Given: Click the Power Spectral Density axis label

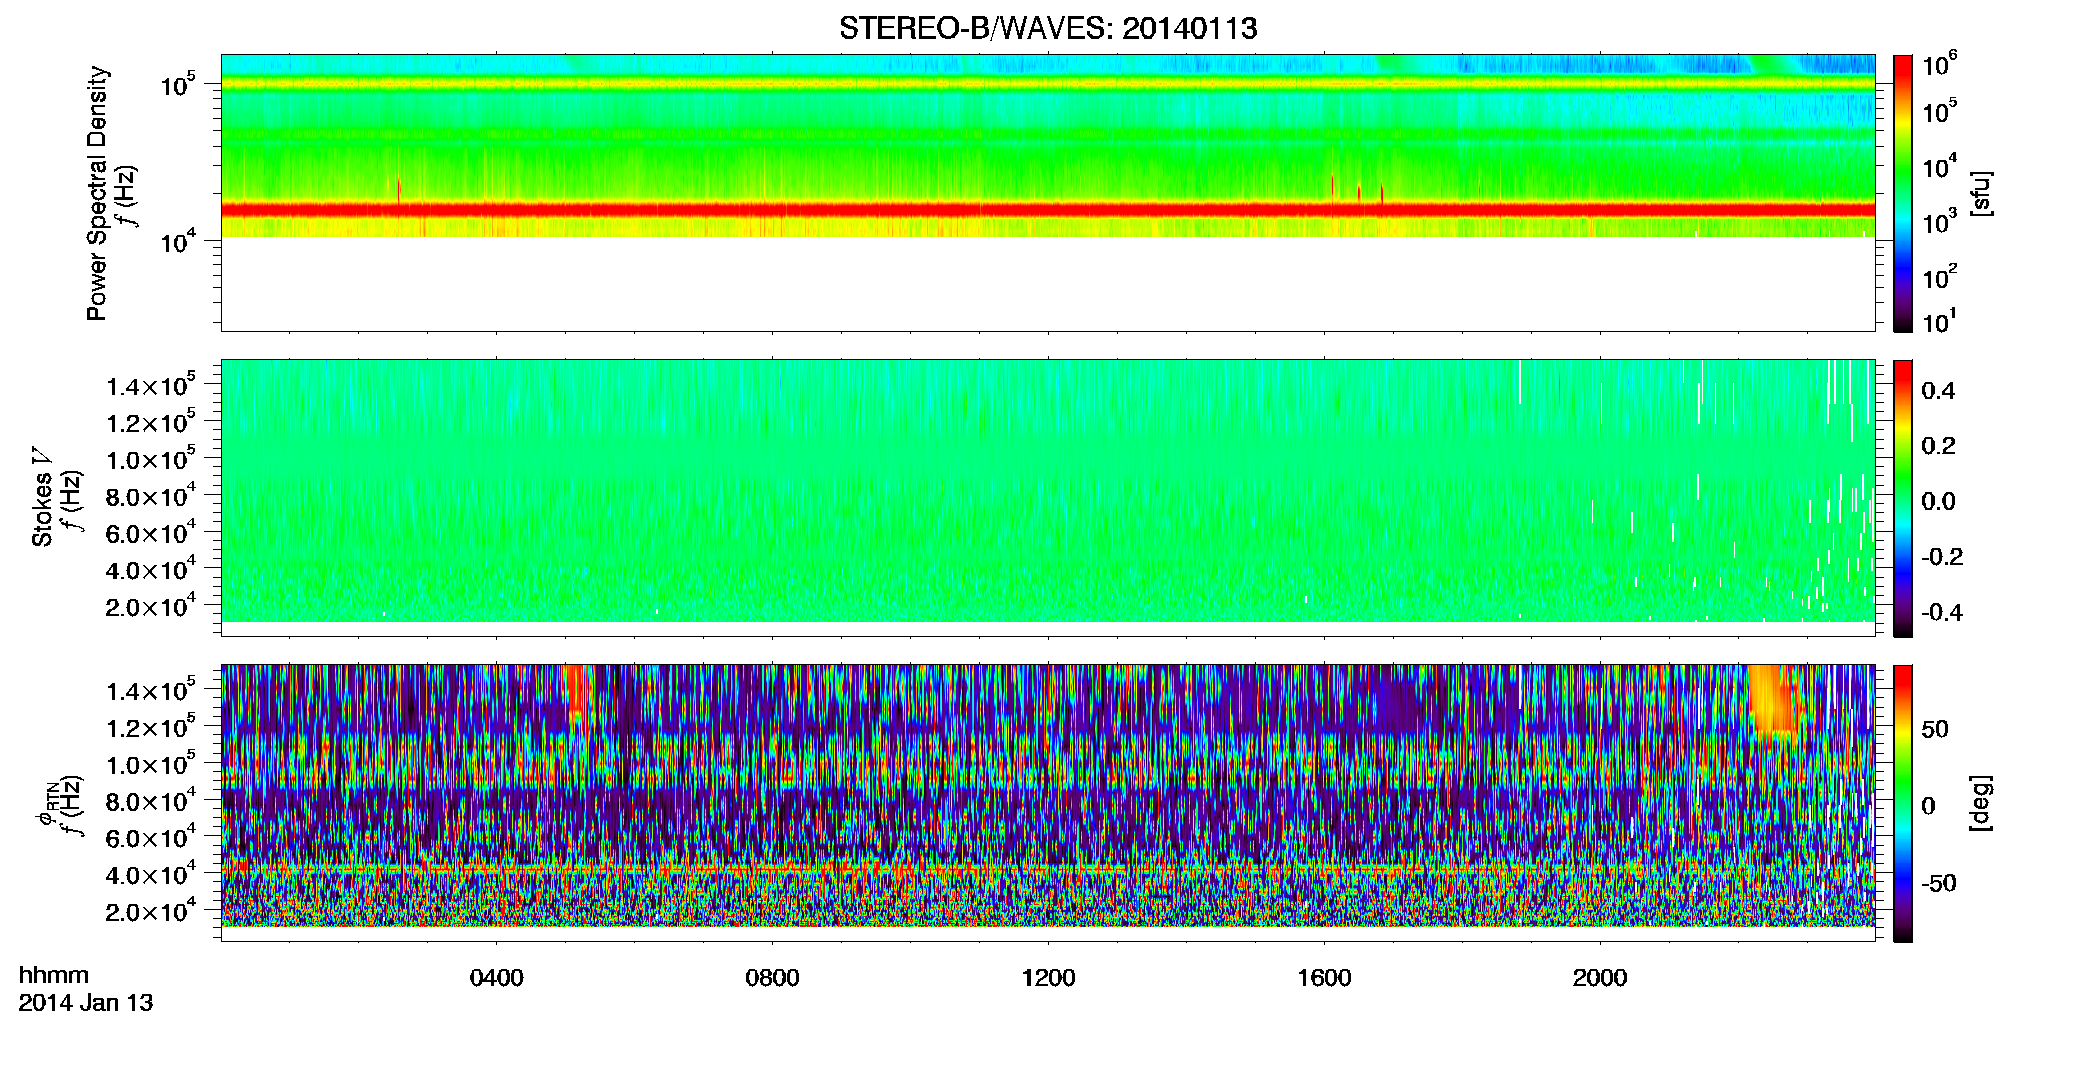Looking at the screenshot, I should pos(97,193).
